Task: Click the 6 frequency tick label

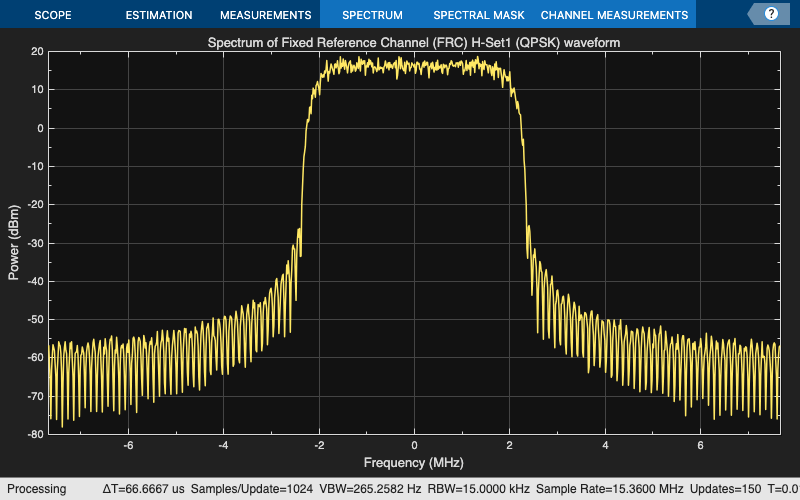Action: coord(701,445)
